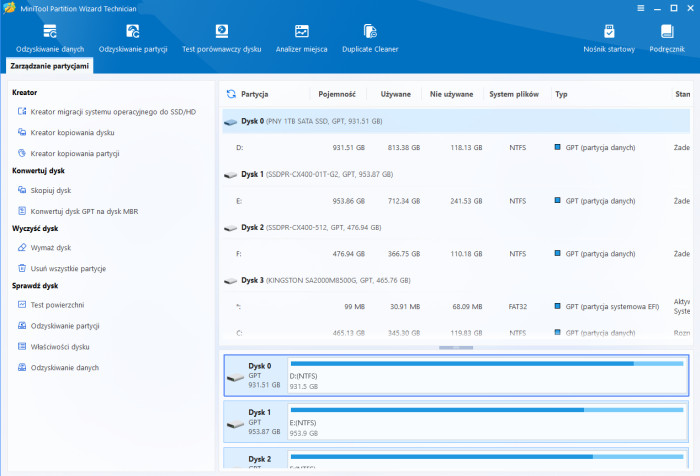Screen dimensions: 700x476
Task: Click the Skopiuj dysk sidebar icon
Action: [22, 190]
